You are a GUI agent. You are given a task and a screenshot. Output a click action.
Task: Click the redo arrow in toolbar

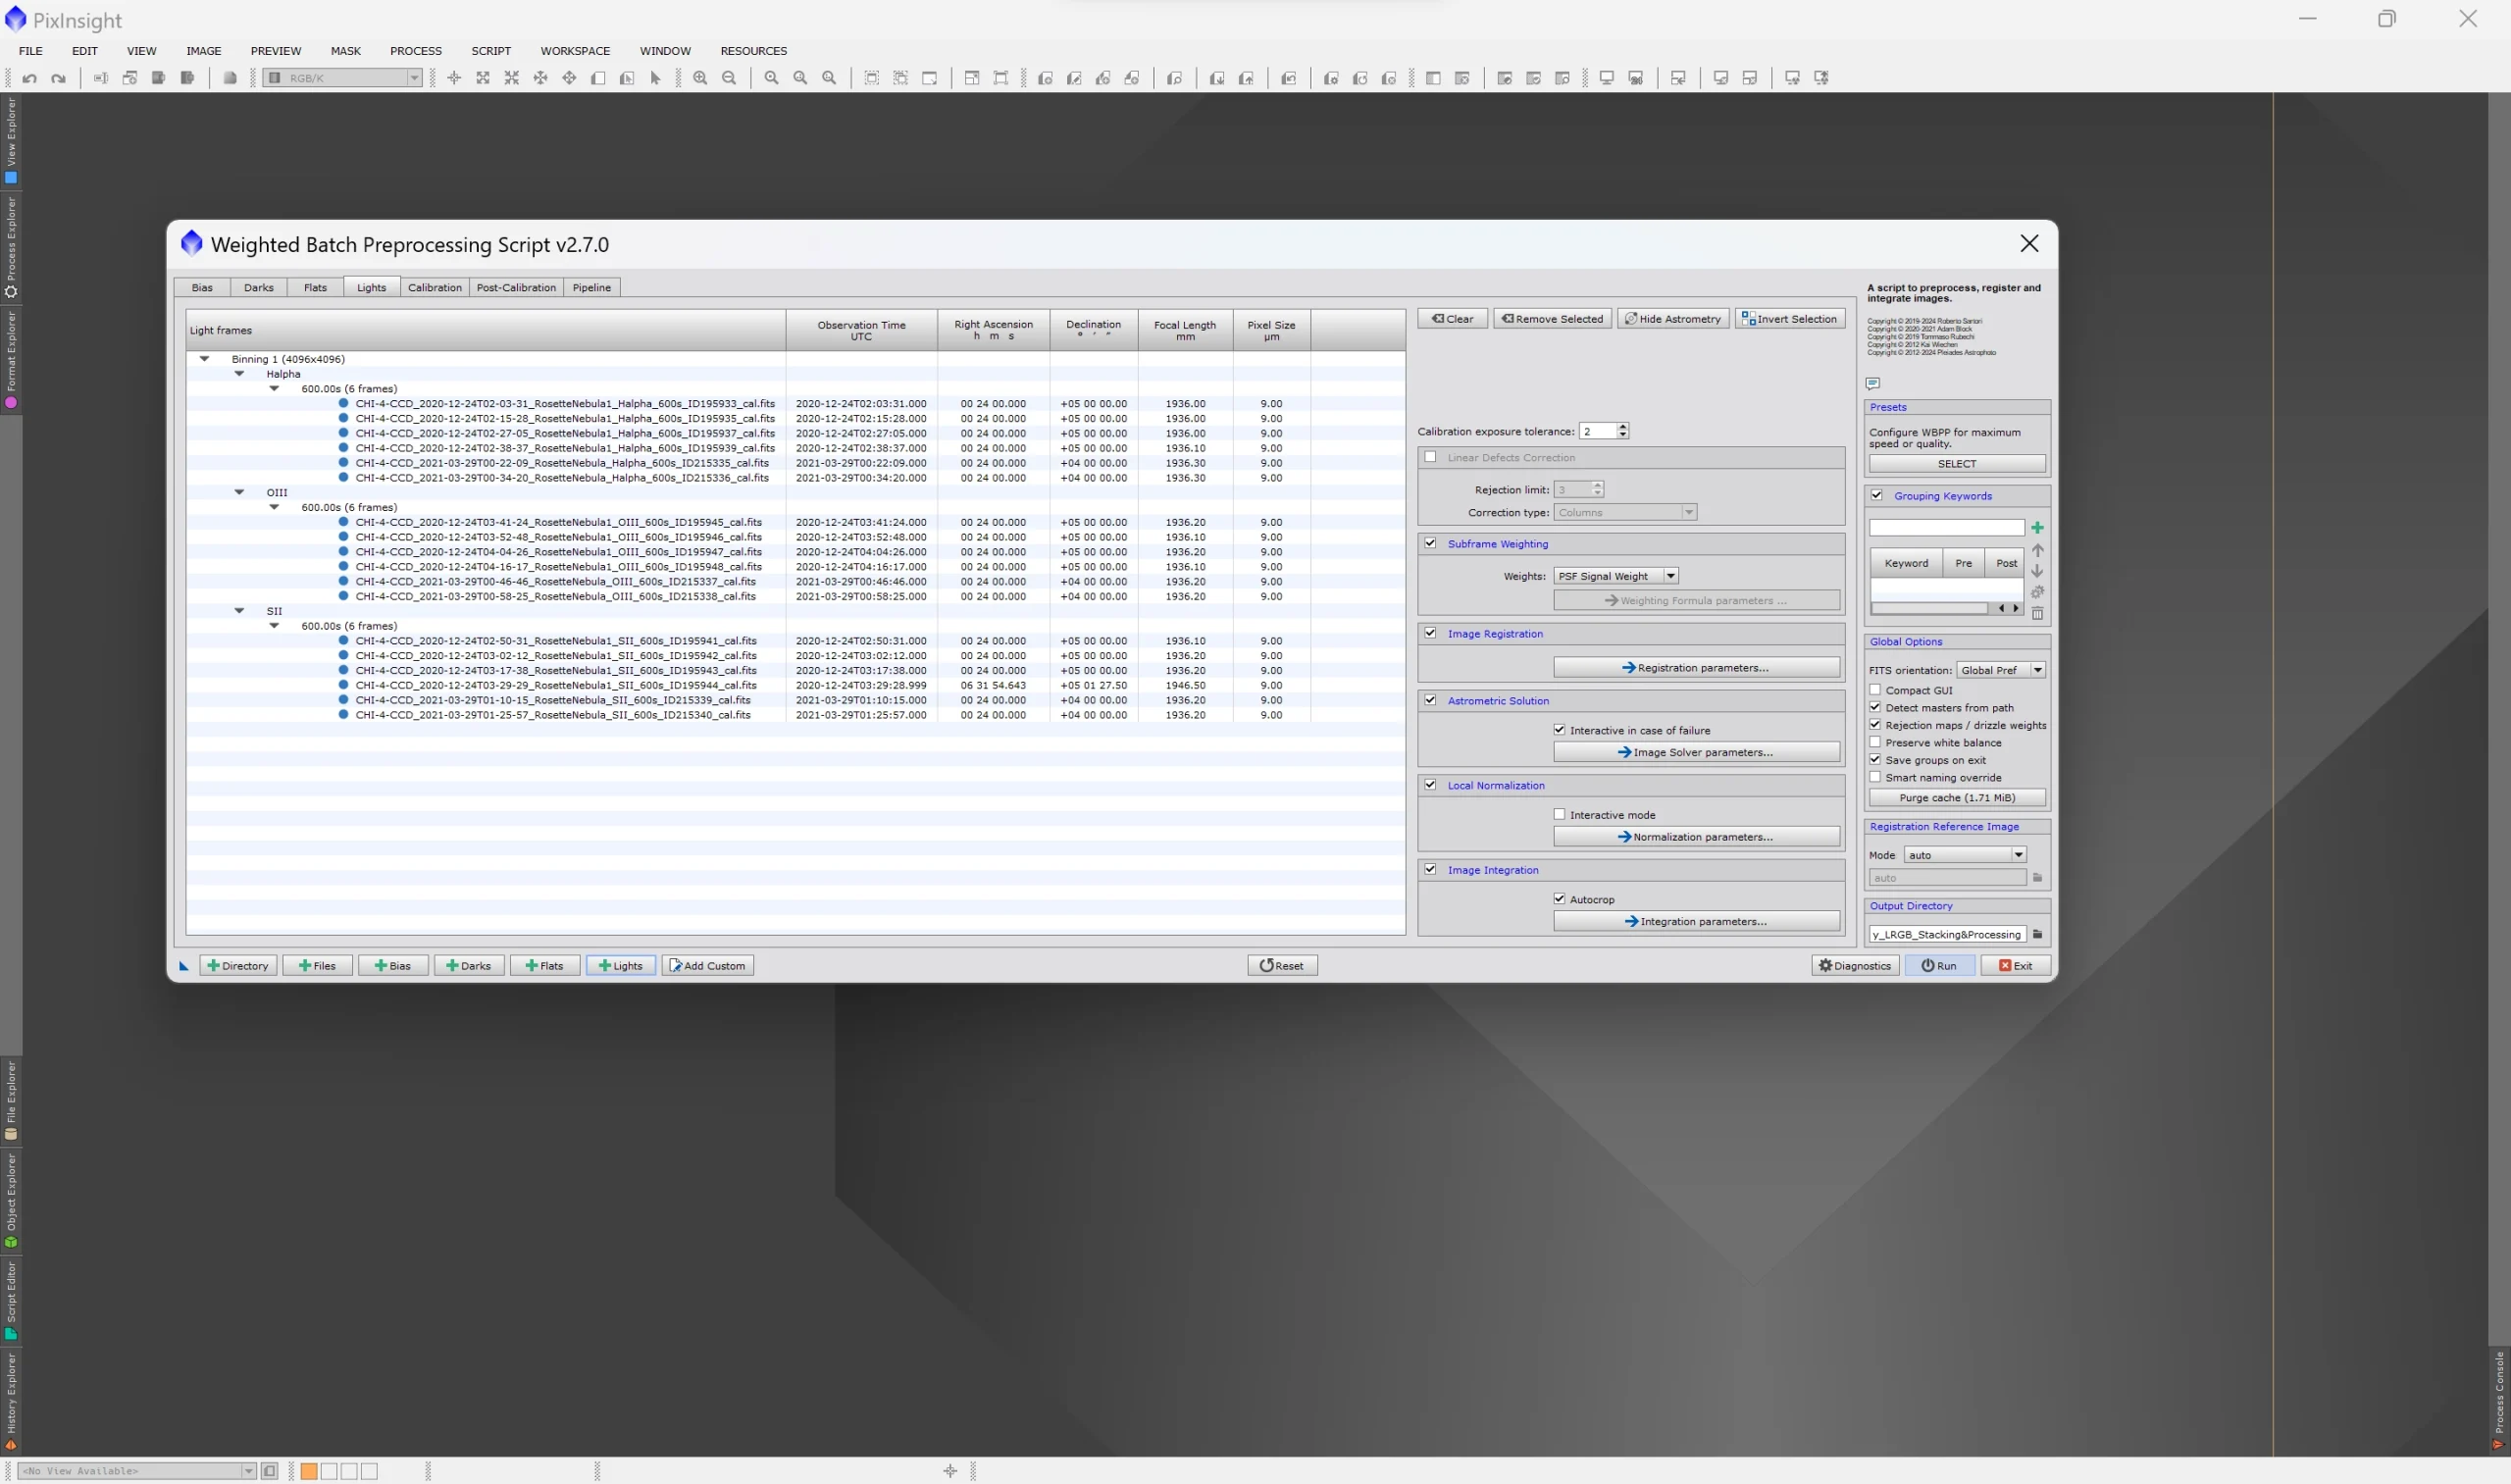click(59, 78)
